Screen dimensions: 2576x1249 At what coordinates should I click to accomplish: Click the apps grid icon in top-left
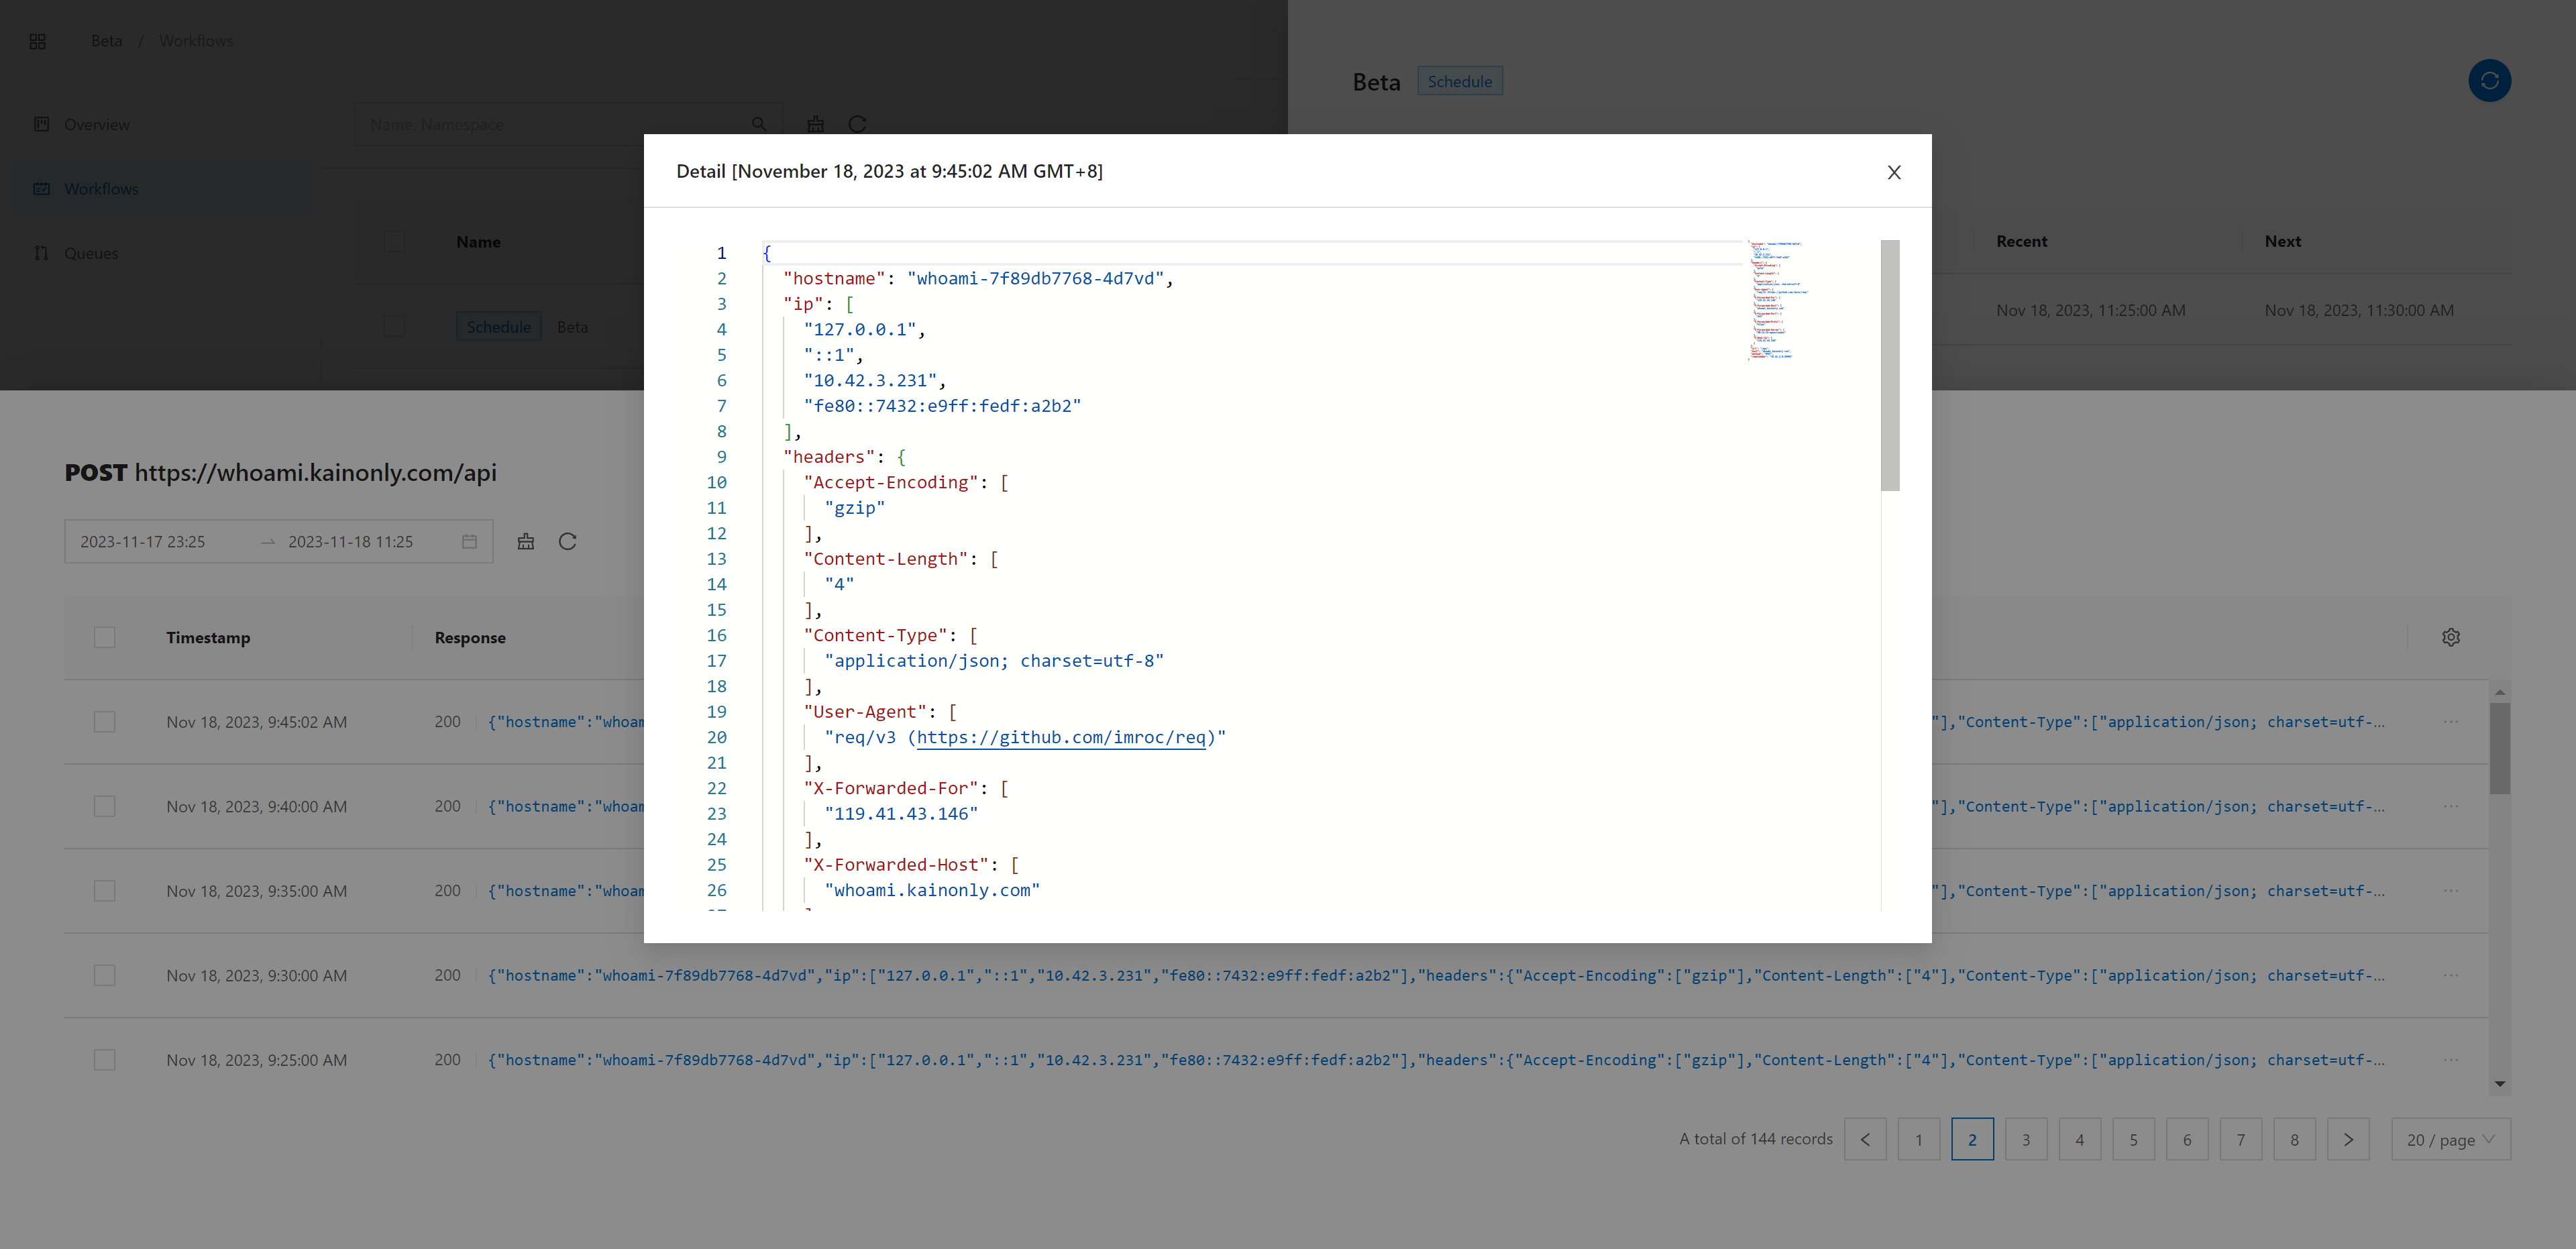click(38, 41)
